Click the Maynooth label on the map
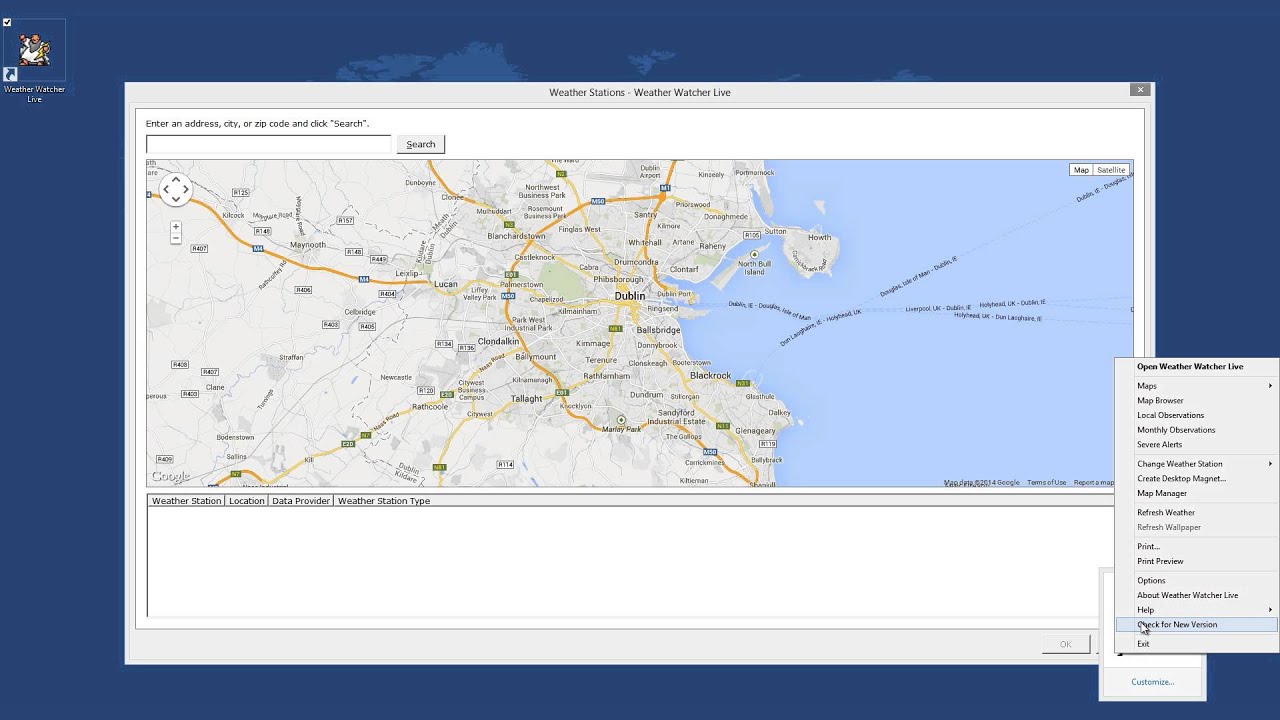 coord(308,245)
